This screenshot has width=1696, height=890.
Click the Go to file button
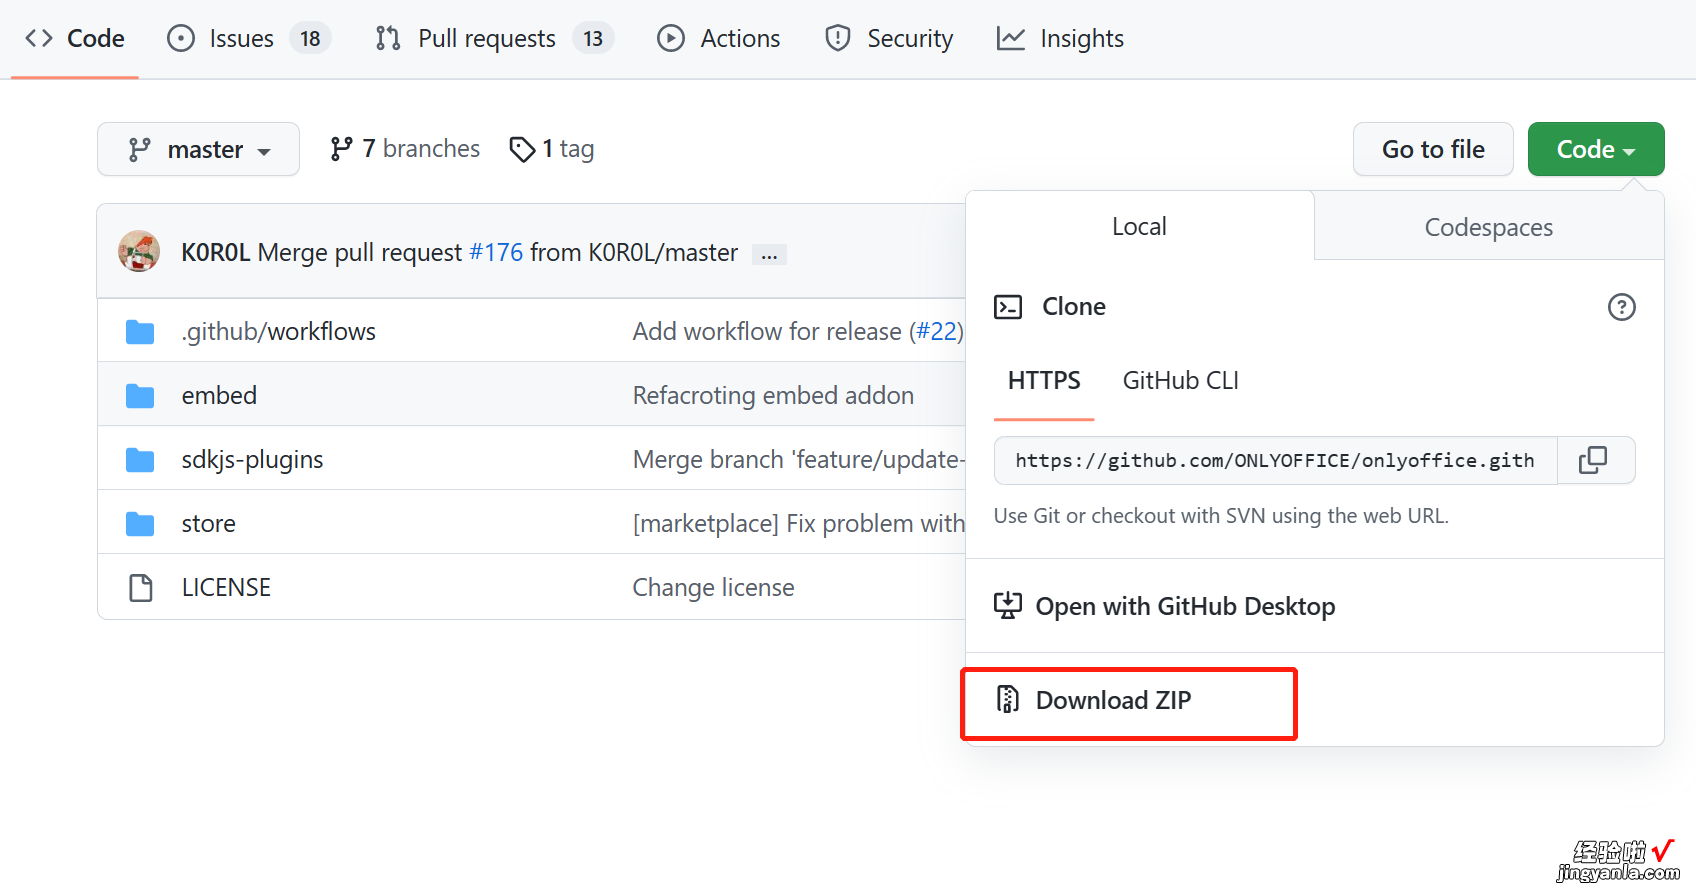pyautogui.click(x=1433, y=149)
